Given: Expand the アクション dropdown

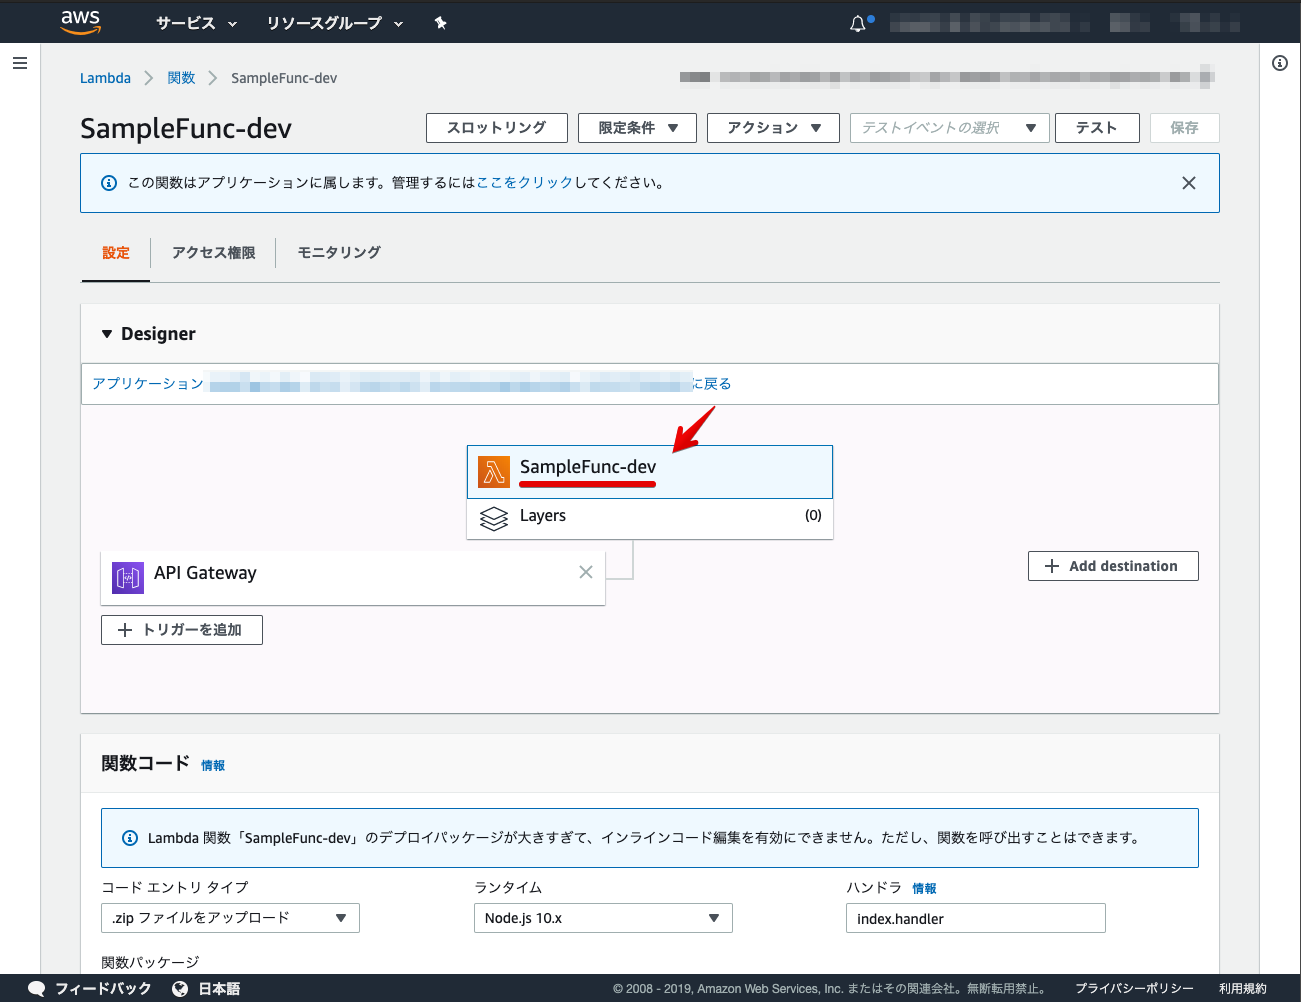Looking at the screenshot, I should [x=773, y=128].
